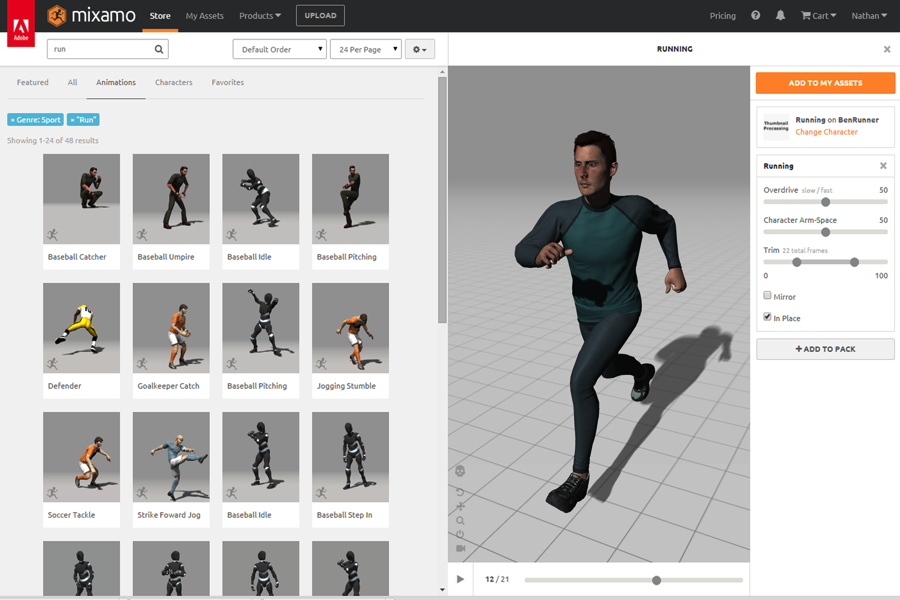This screenshot has height=600, width=900.
Task: Click the pan arrows icon in viewer
Action: coord(460,506)
